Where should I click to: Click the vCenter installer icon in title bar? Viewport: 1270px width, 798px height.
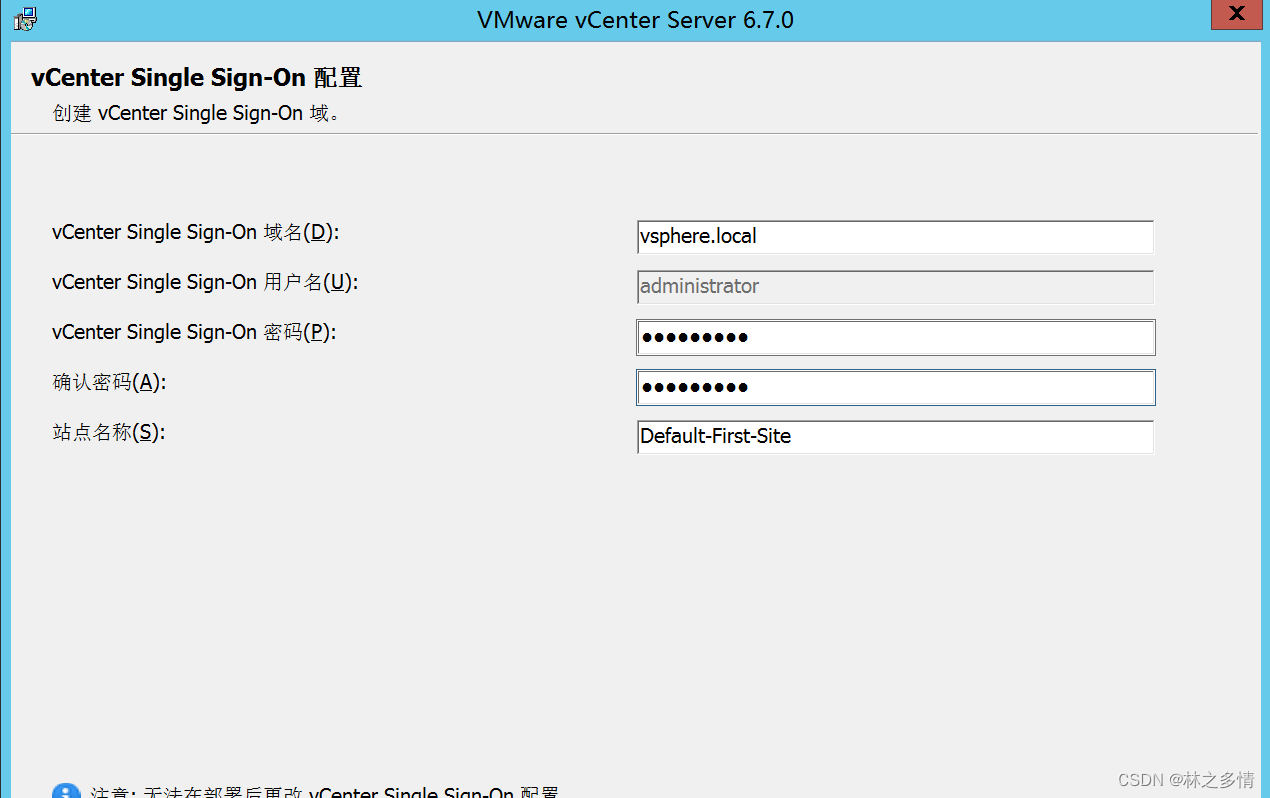(x=26, y=18)
